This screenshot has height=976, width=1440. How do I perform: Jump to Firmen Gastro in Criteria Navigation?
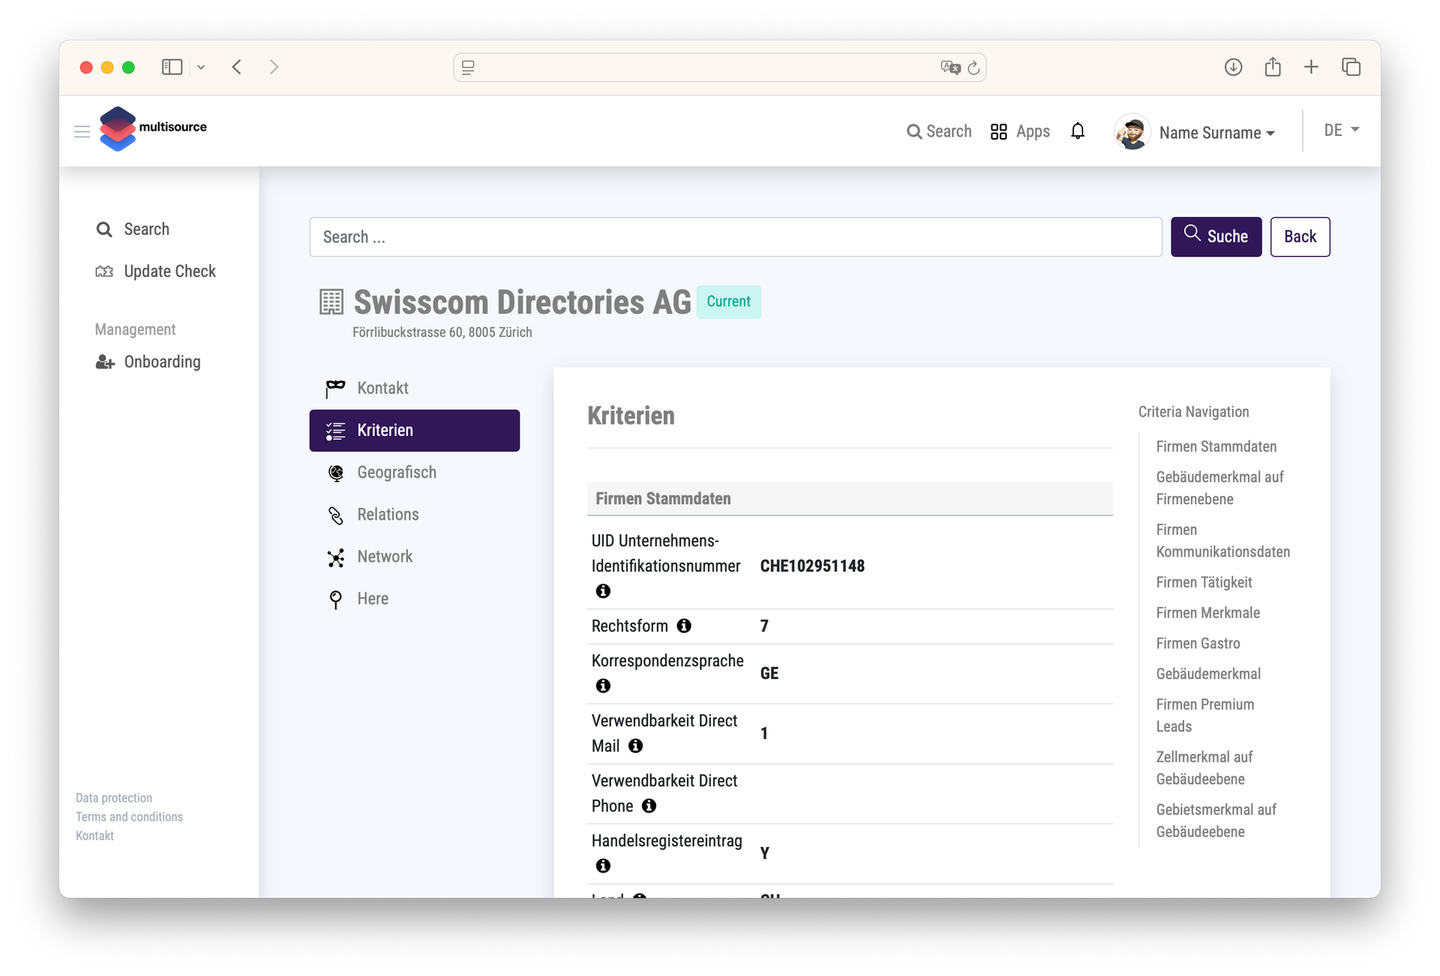point(1197,643)
